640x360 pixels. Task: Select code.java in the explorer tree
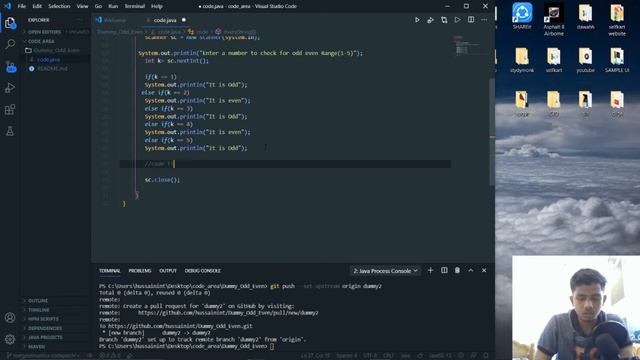[x=56, y=60]
